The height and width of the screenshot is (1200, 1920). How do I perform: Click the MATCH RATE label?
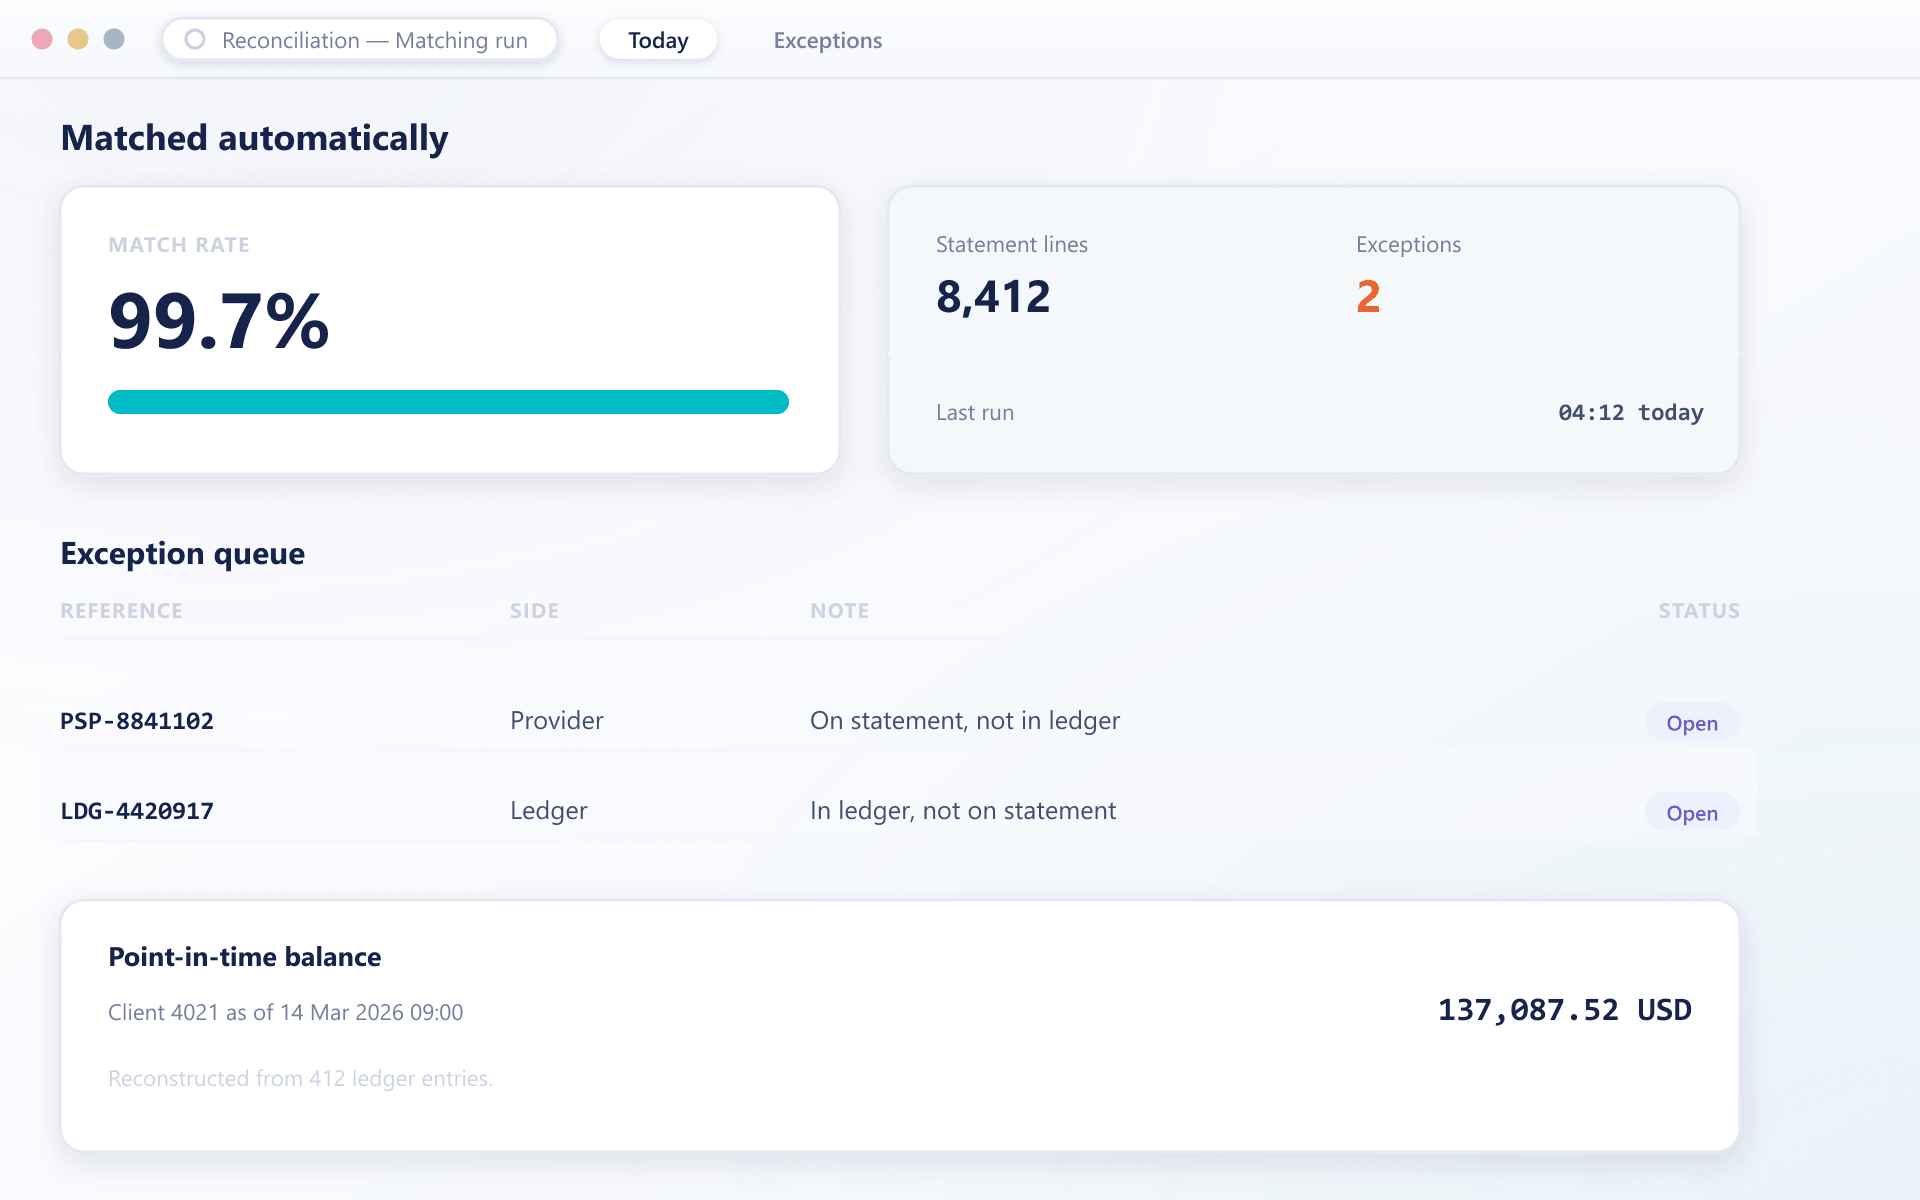tap(179, 245)
